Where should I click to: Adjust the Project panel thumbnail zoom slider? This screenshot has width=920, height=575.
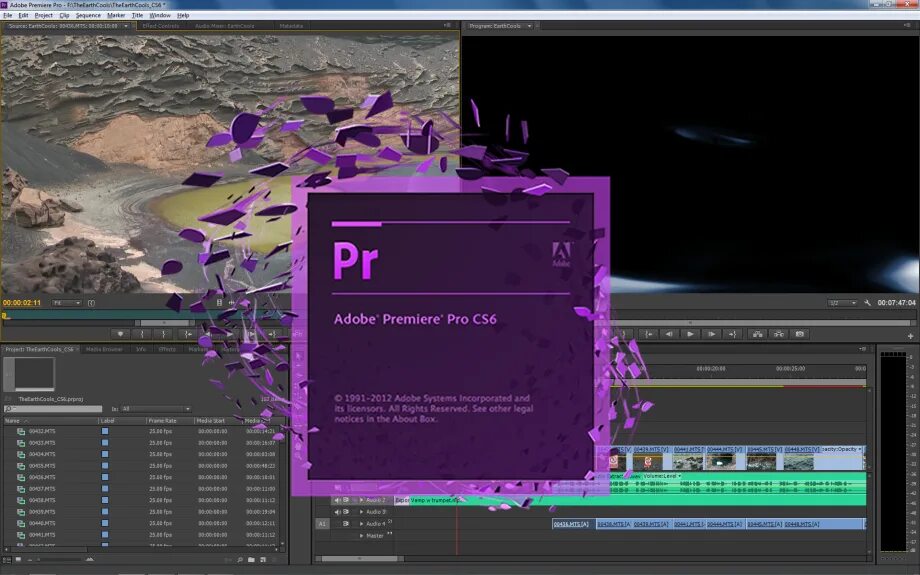pos(62,560)
